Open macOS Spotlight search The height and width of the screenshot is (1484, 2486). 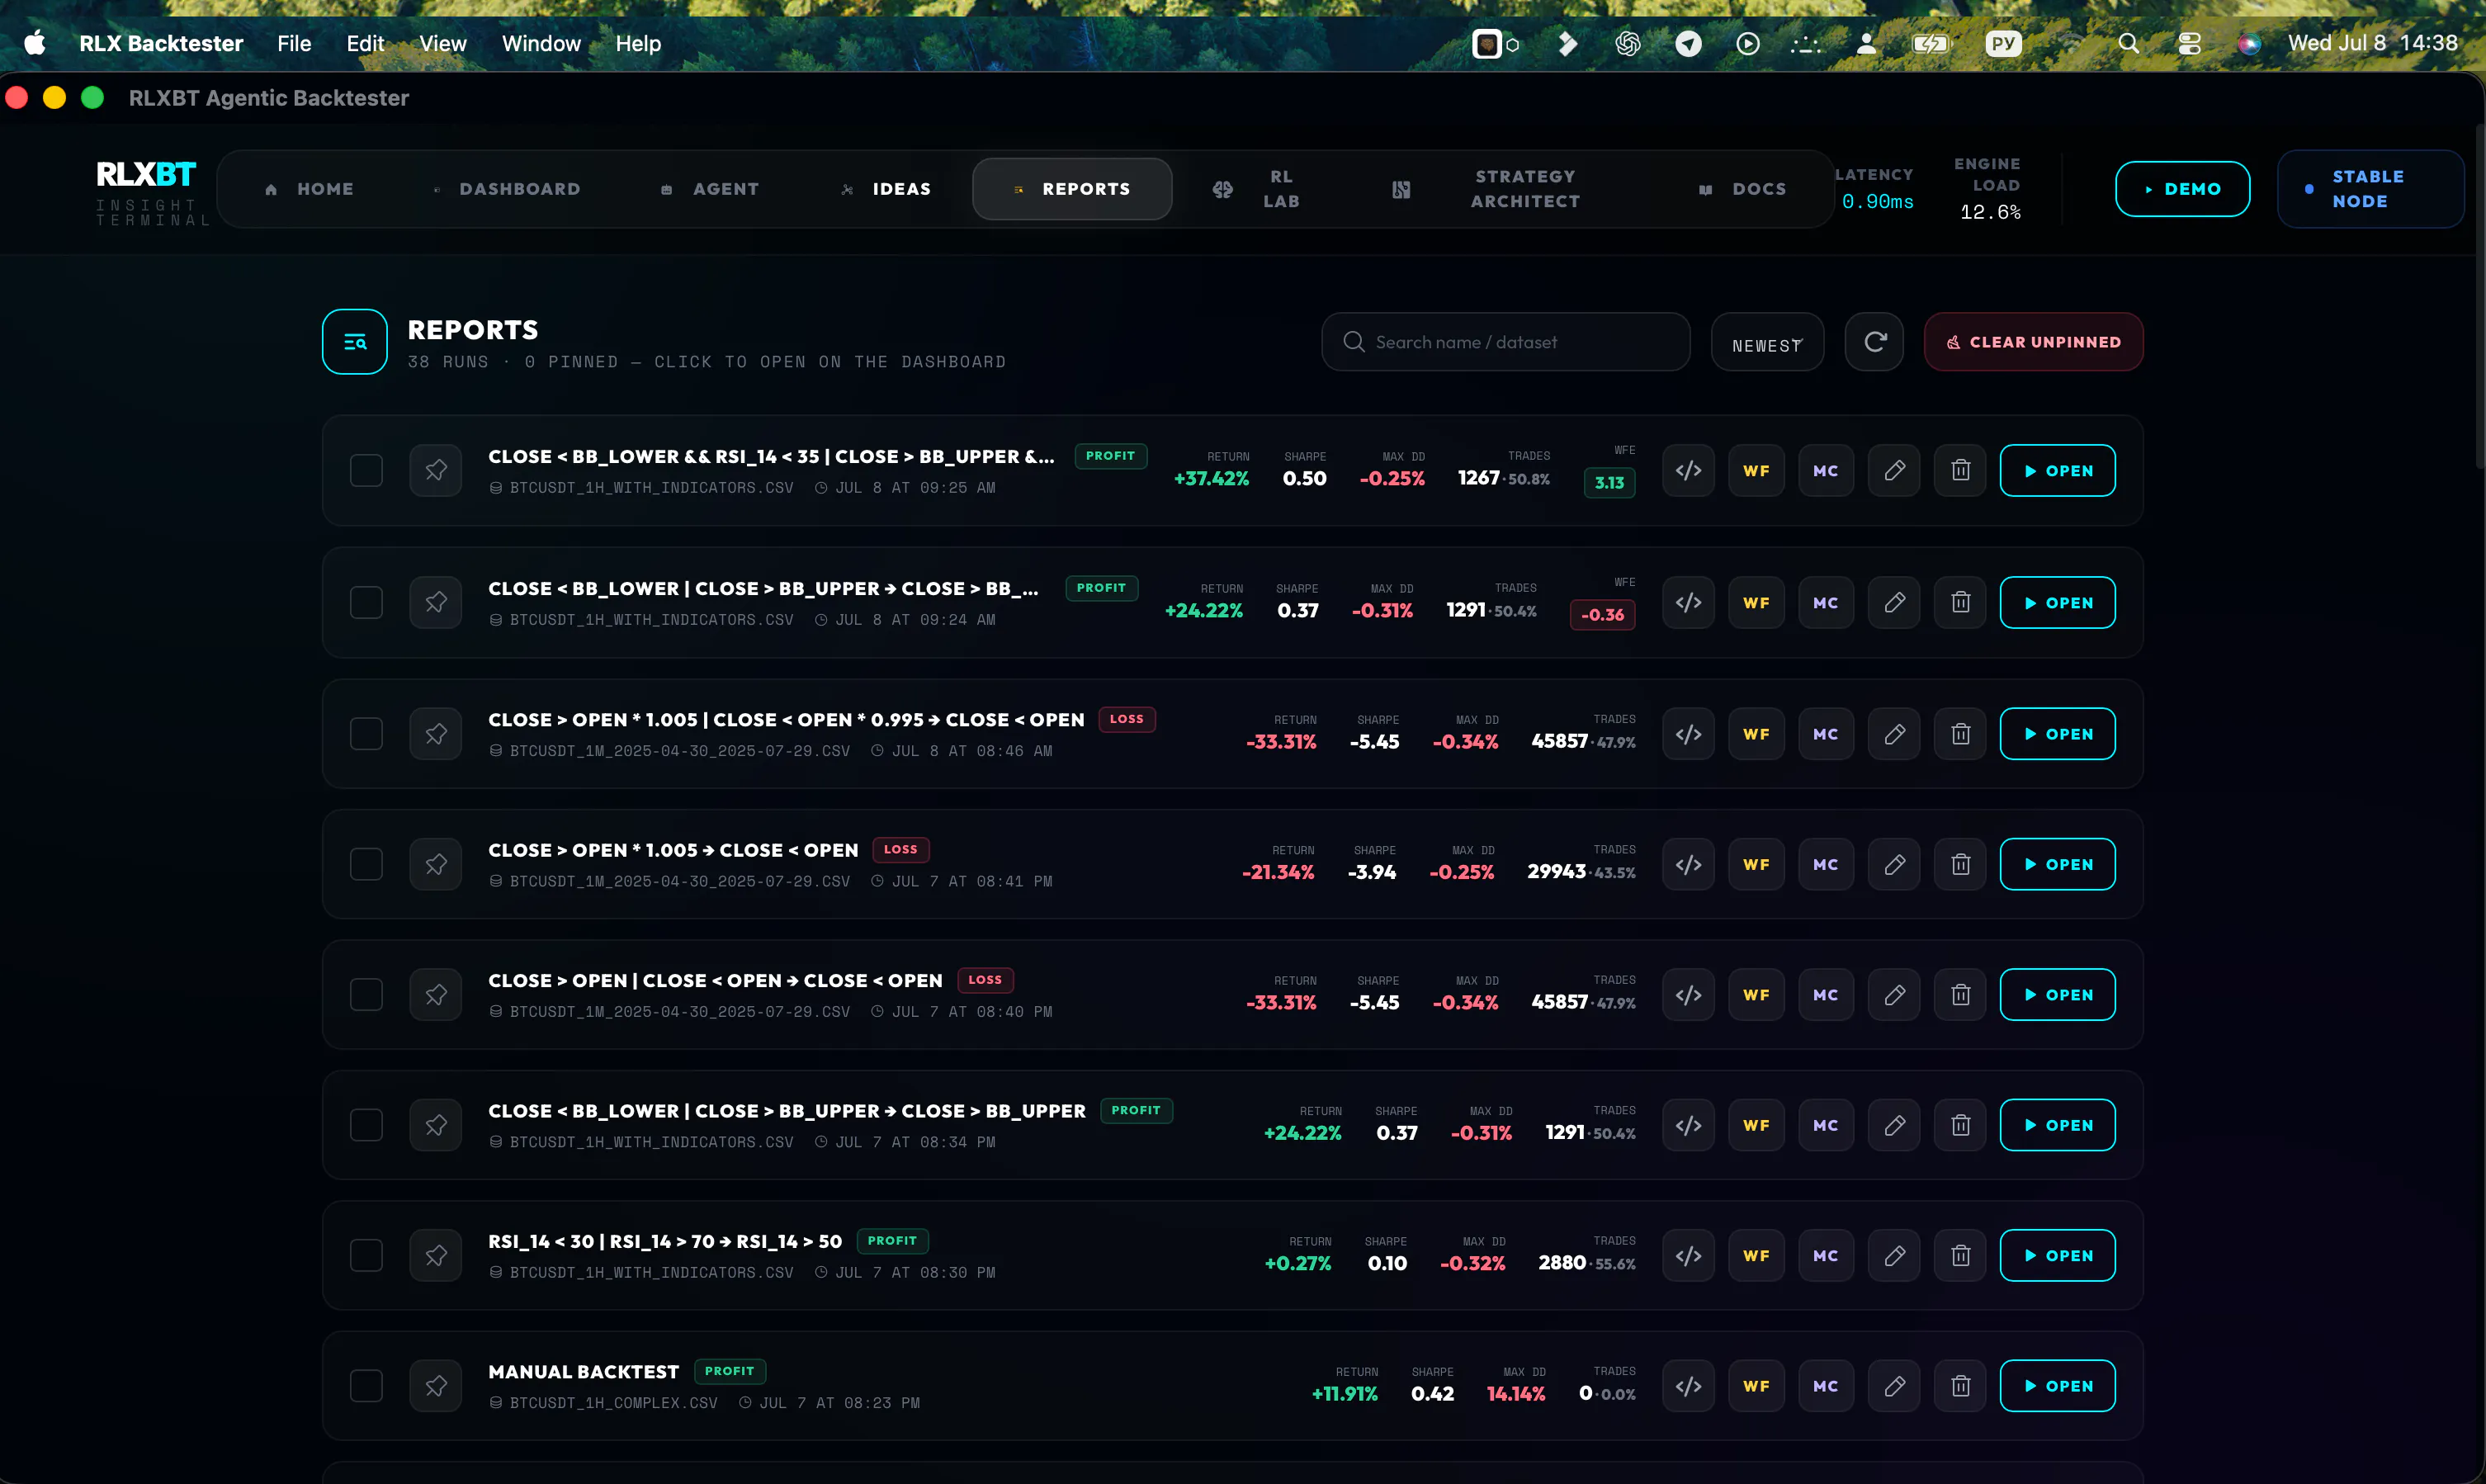pyautogui.click(x=2128, y=43)
